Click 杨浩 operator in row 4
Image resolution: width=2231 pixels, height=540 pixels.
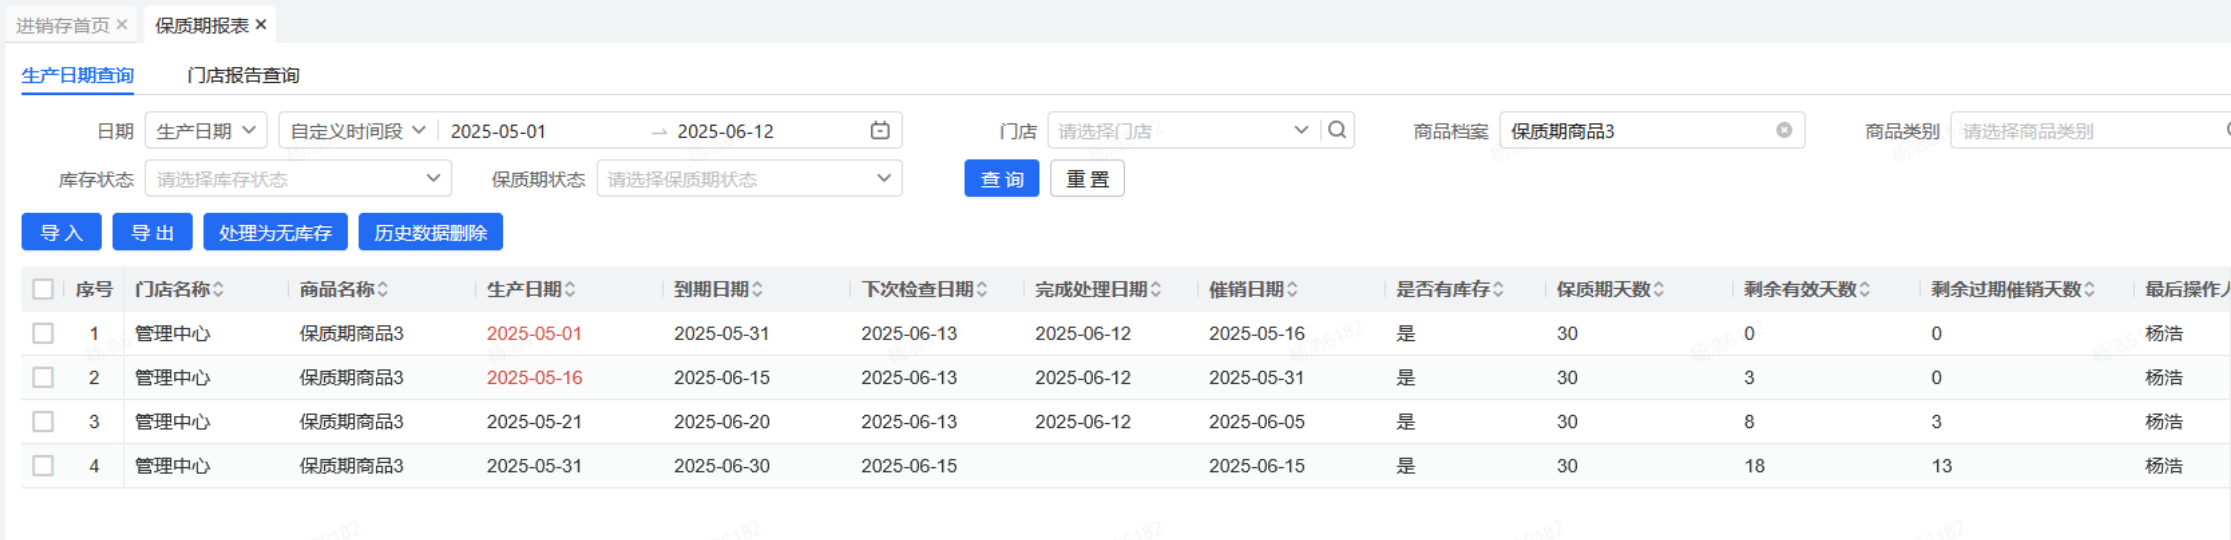(x=2164, y=465)
